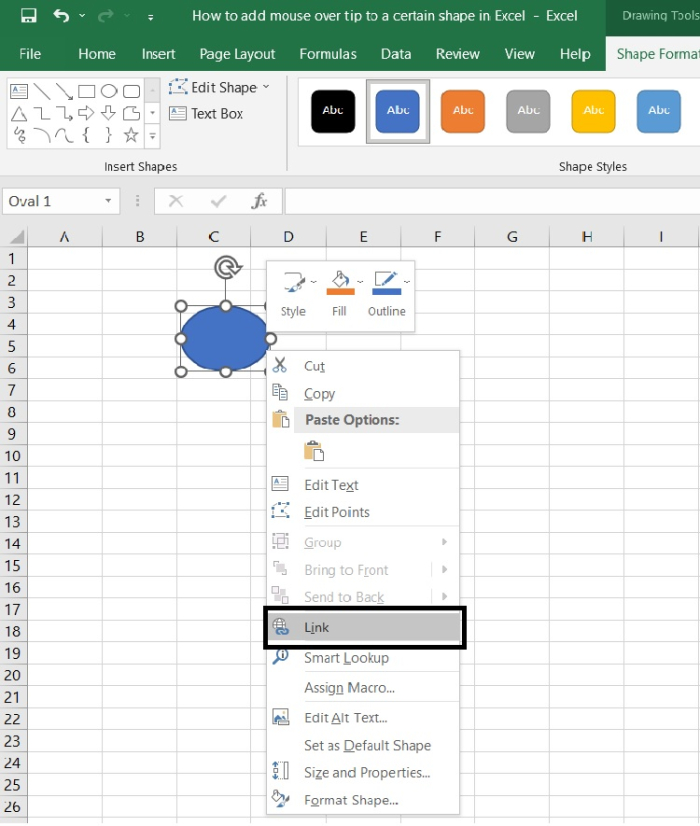Switch to the Insert tab
This screenshot has width=700, height=826.
(x=159, y=54)
